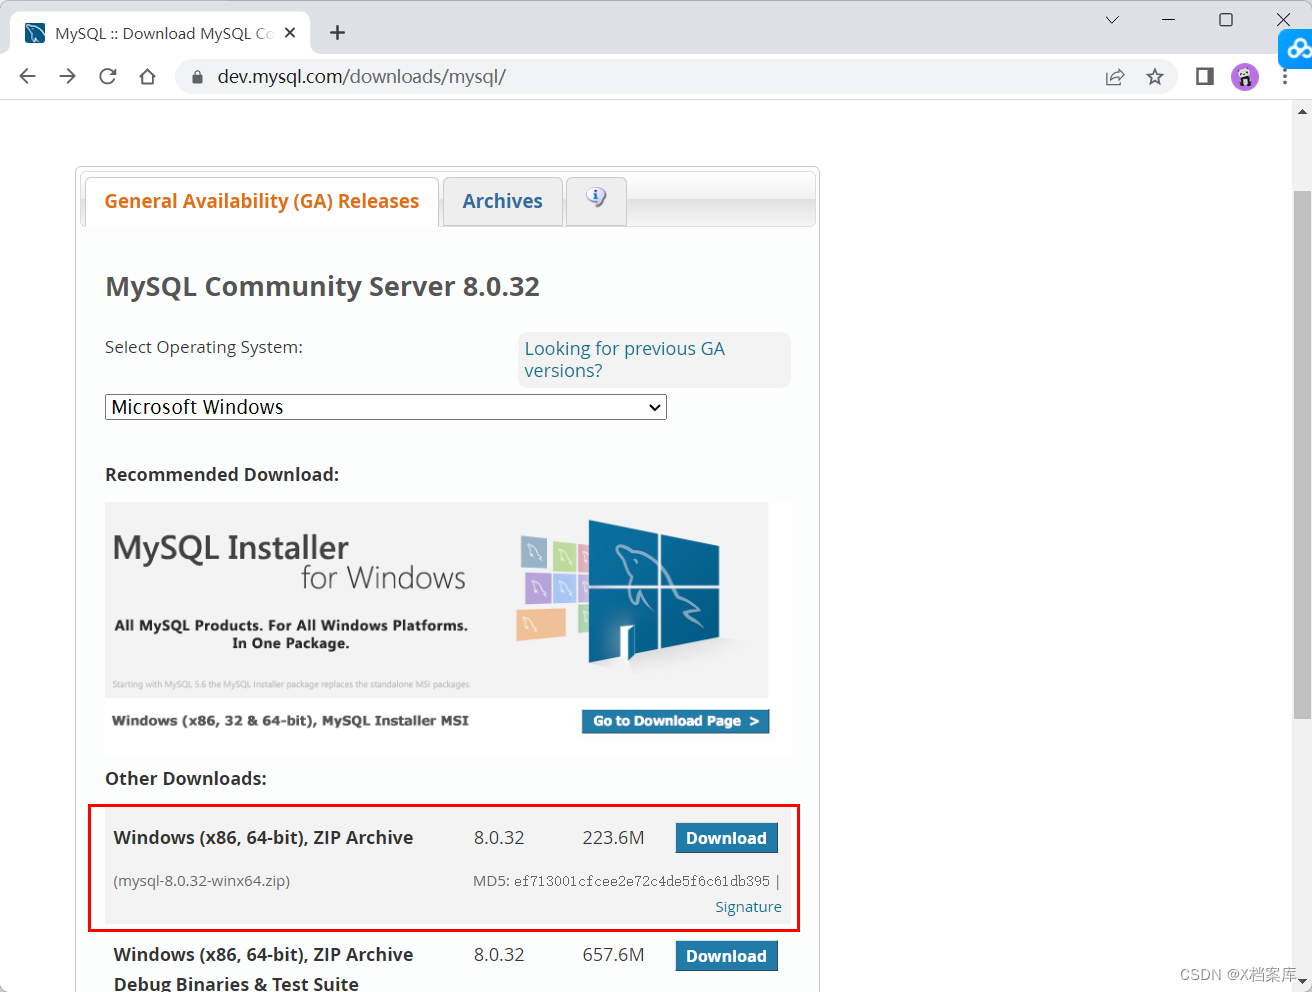Click the page vertical scrollbar thumb
1312x992 pixels.
click(x=1302, y=455)
